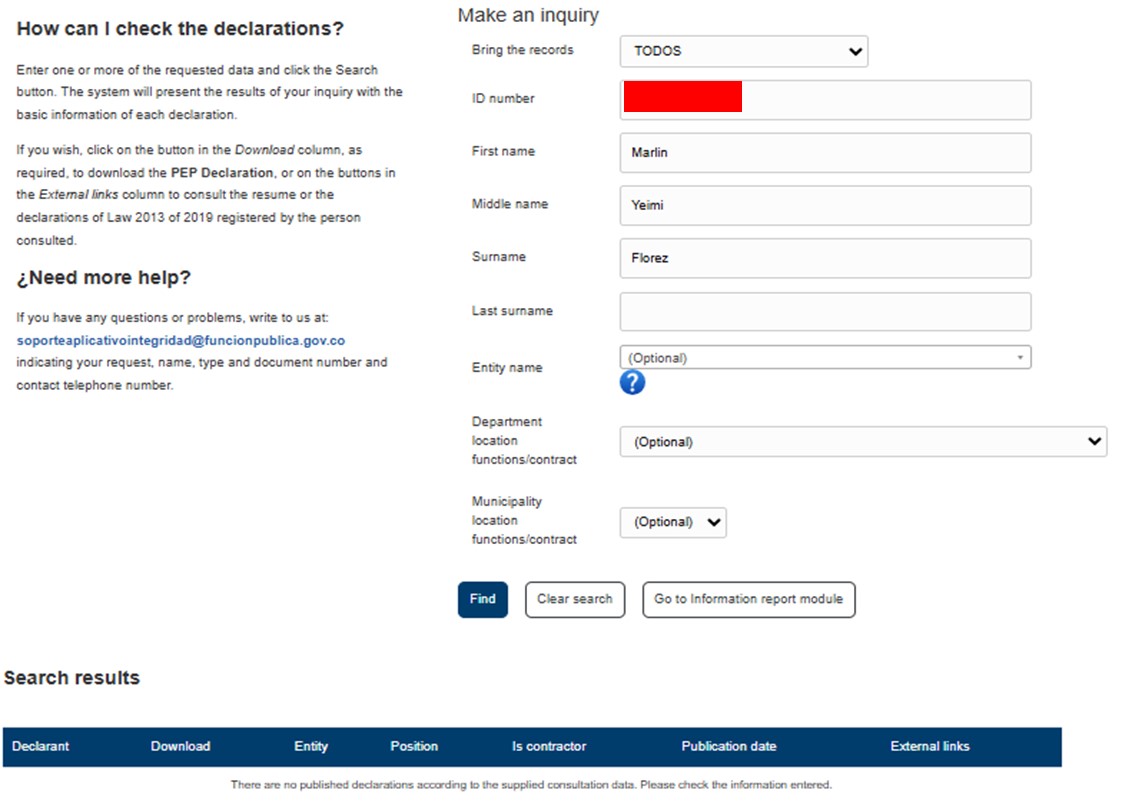The height and width of the screenshot is (802, 1122).
Task: Click the Clear search button
Action: tap(574, 600)
